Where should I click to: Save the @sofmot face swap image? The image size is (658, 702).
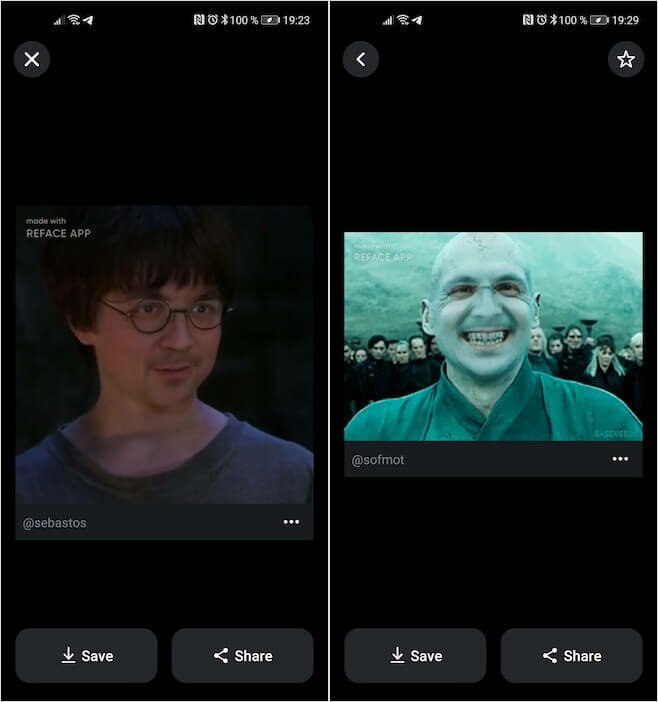pos(415,655)
